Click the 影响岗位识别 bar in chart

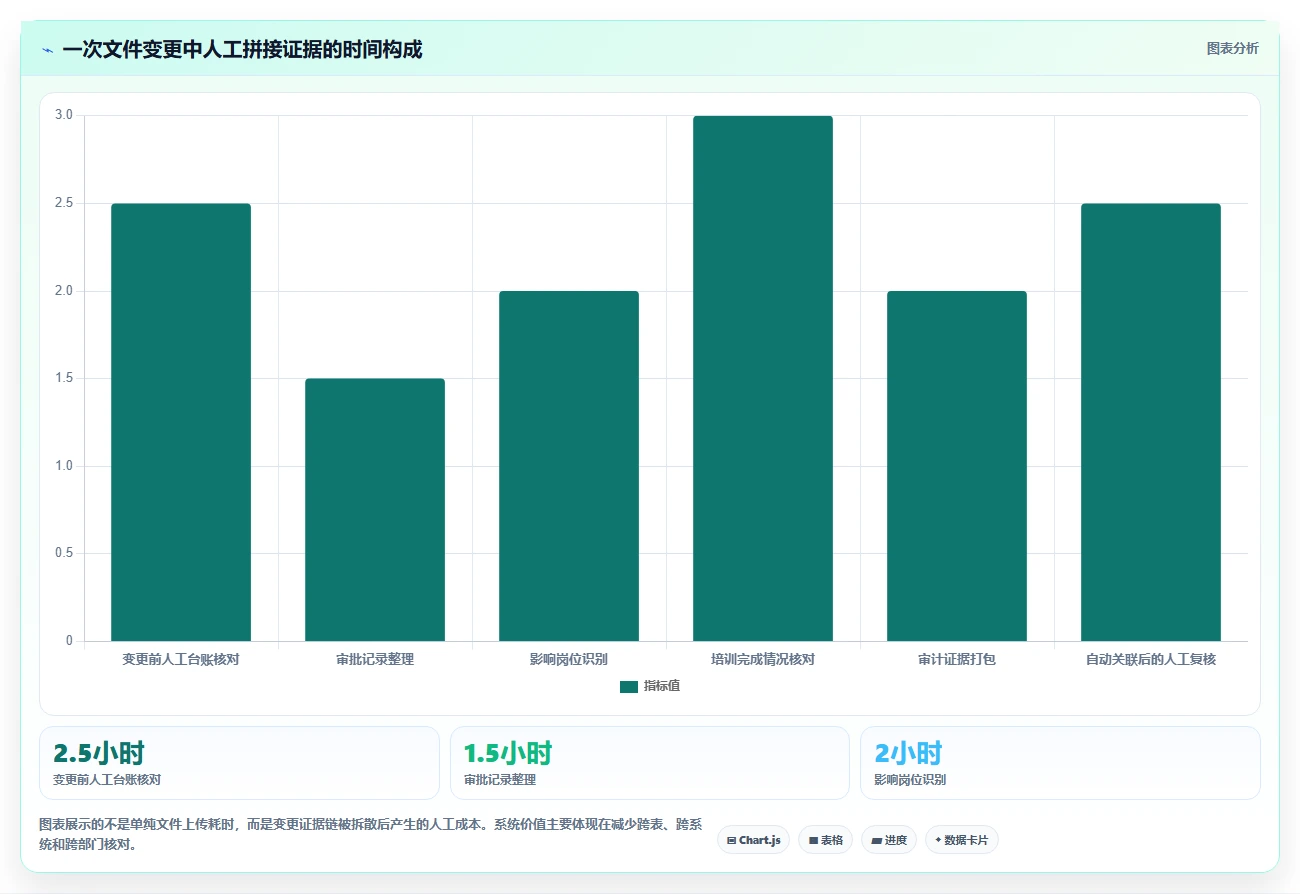click(x=569, y=466)
